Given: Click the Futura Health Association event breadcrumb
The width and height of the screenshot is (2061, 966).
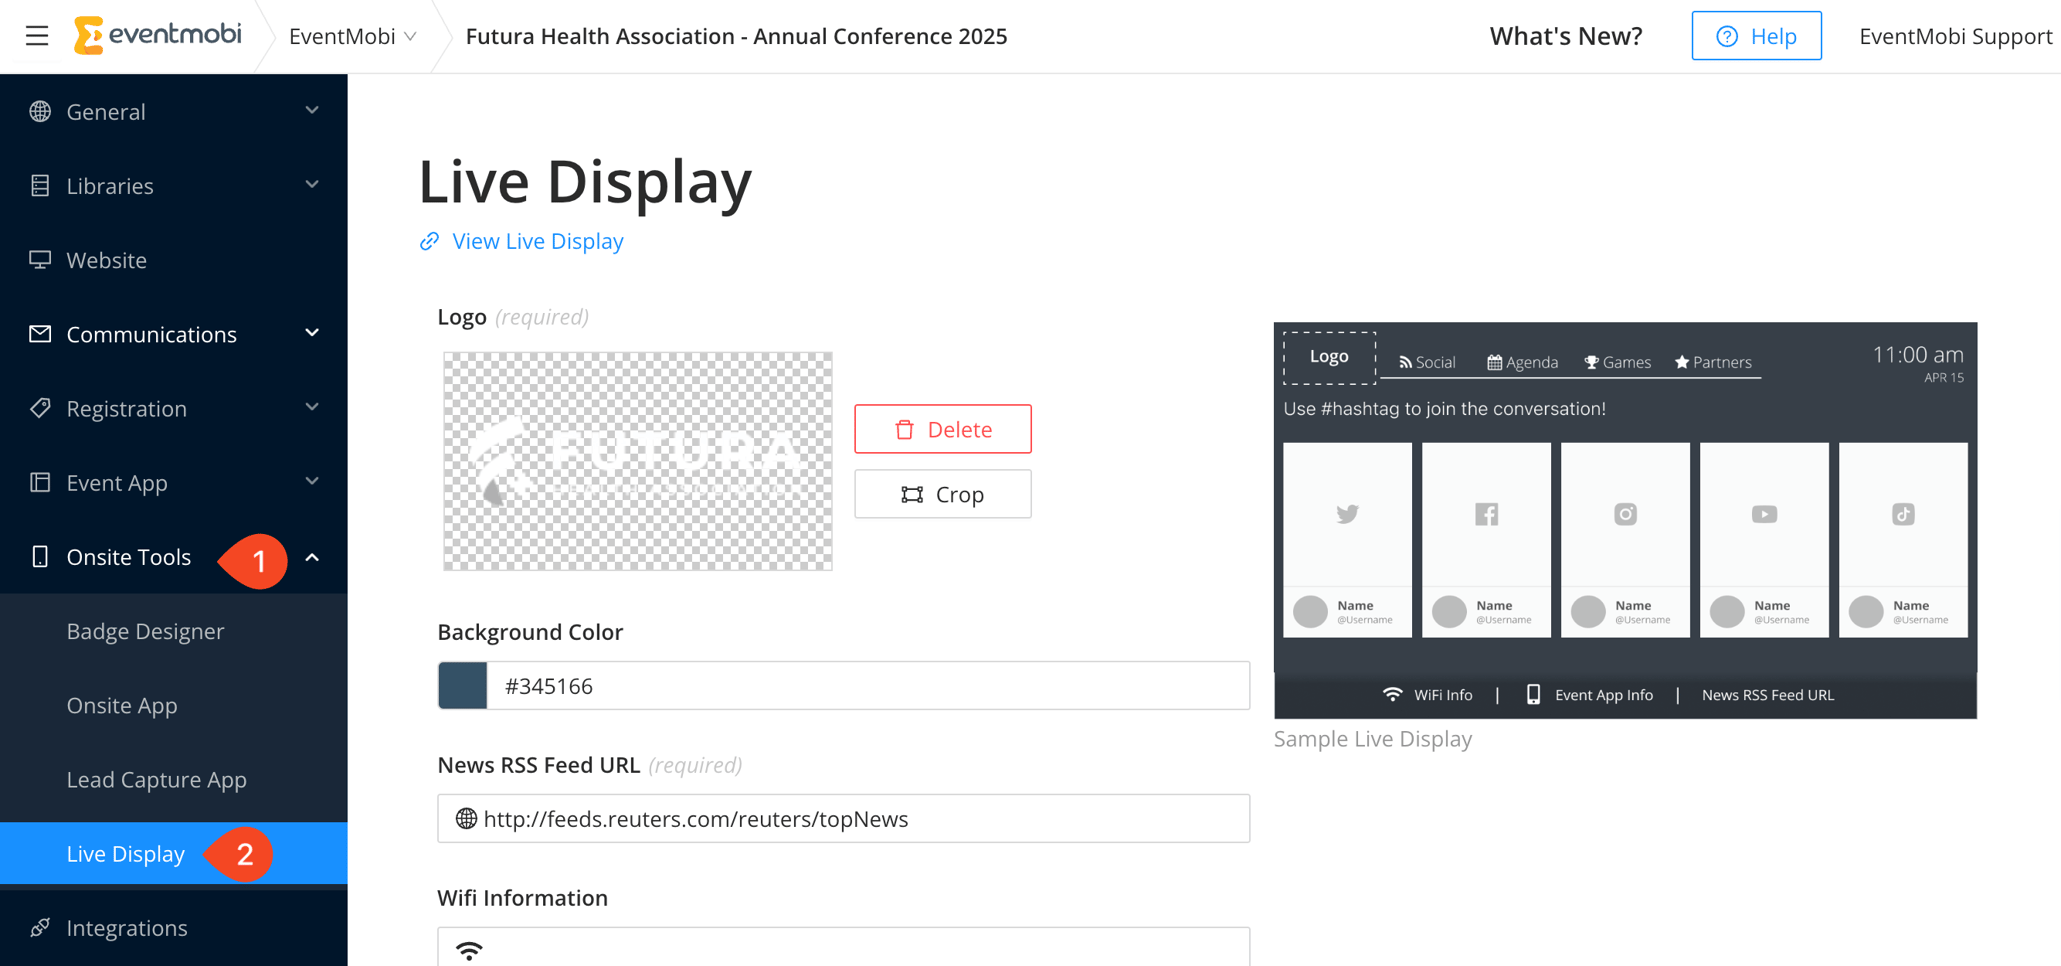Looking at the screenshot, I should 736,36.
